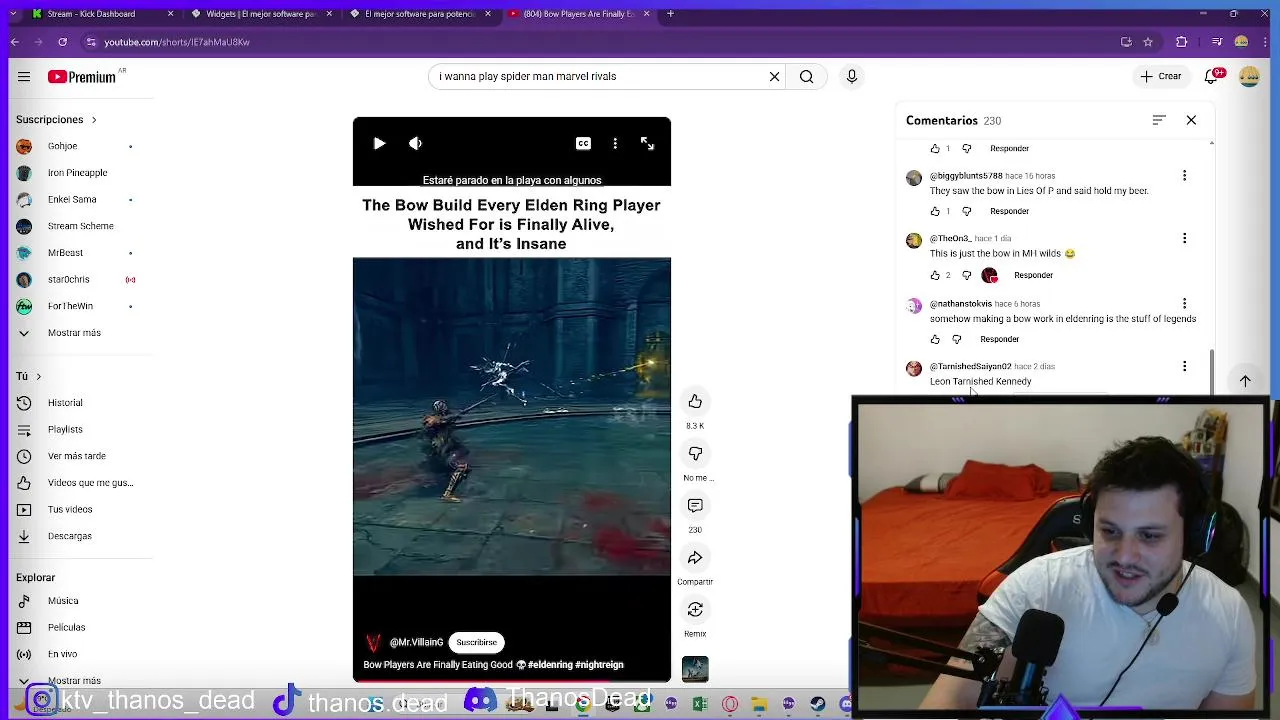
Task: Open browser extensions puzzle icon
Action: click(x=1181, y=42)
